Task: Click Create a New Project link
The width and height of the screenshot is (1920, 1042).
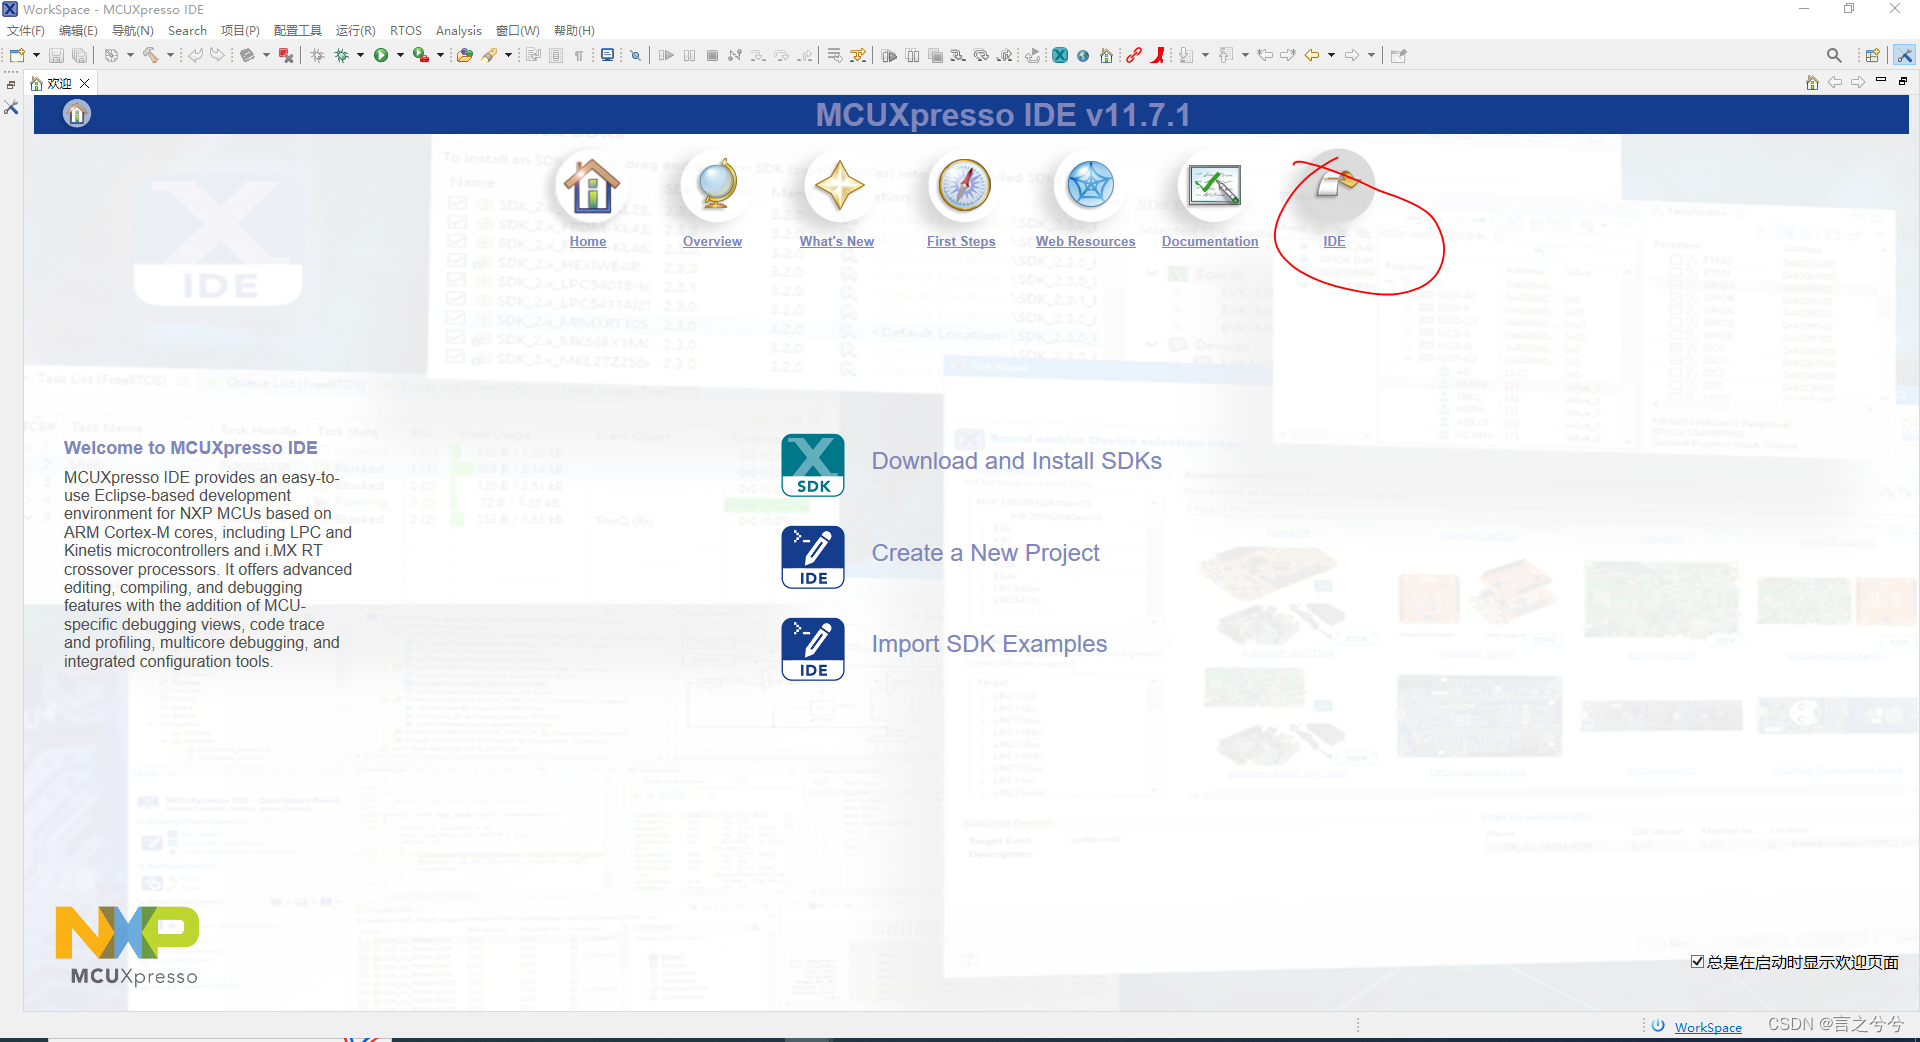Action: [985, 553]
